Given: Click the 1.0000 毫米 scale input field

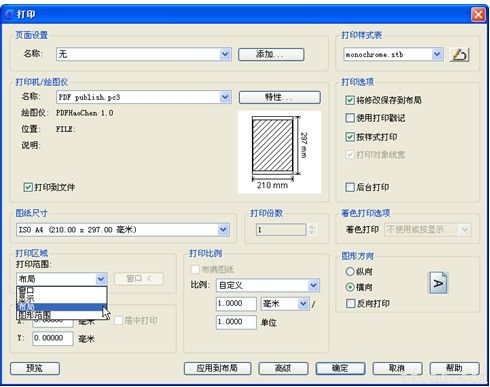Looking at the screenshot, I should point(236,304).
